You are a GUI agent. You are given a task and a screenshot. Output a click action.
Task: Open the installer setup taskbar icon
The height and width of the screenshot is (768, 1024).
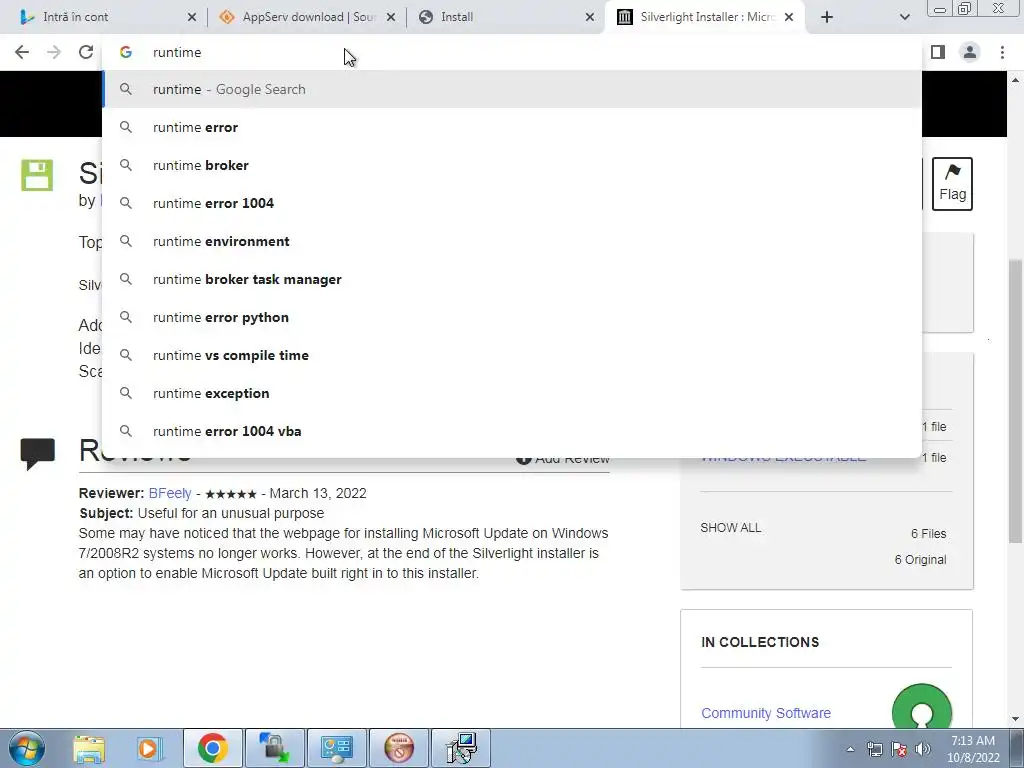coord(461,748)
